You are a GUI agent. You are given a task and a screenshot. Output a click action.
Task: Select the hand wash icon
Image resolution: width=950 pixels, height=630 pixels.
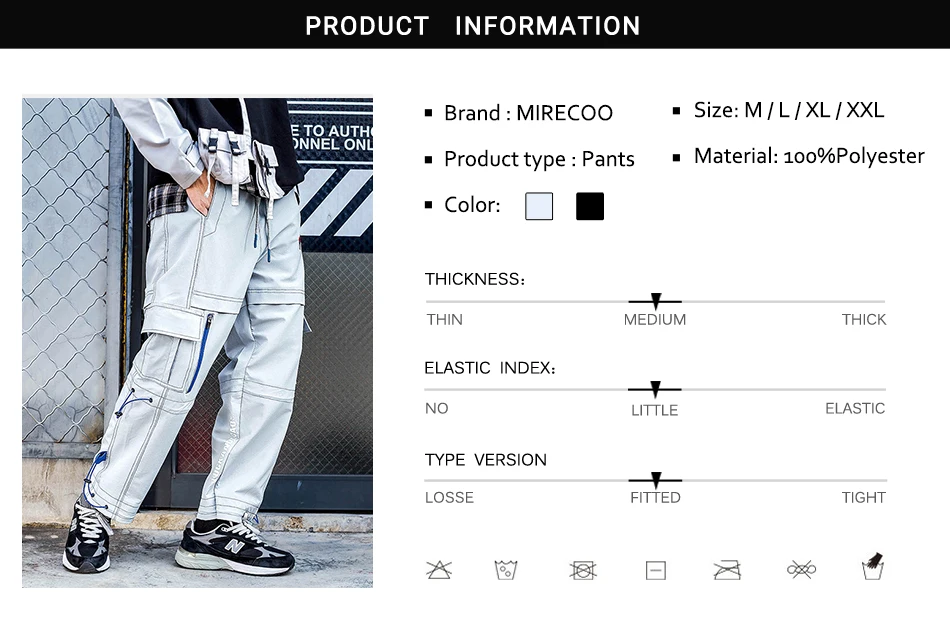click(872, 566)
